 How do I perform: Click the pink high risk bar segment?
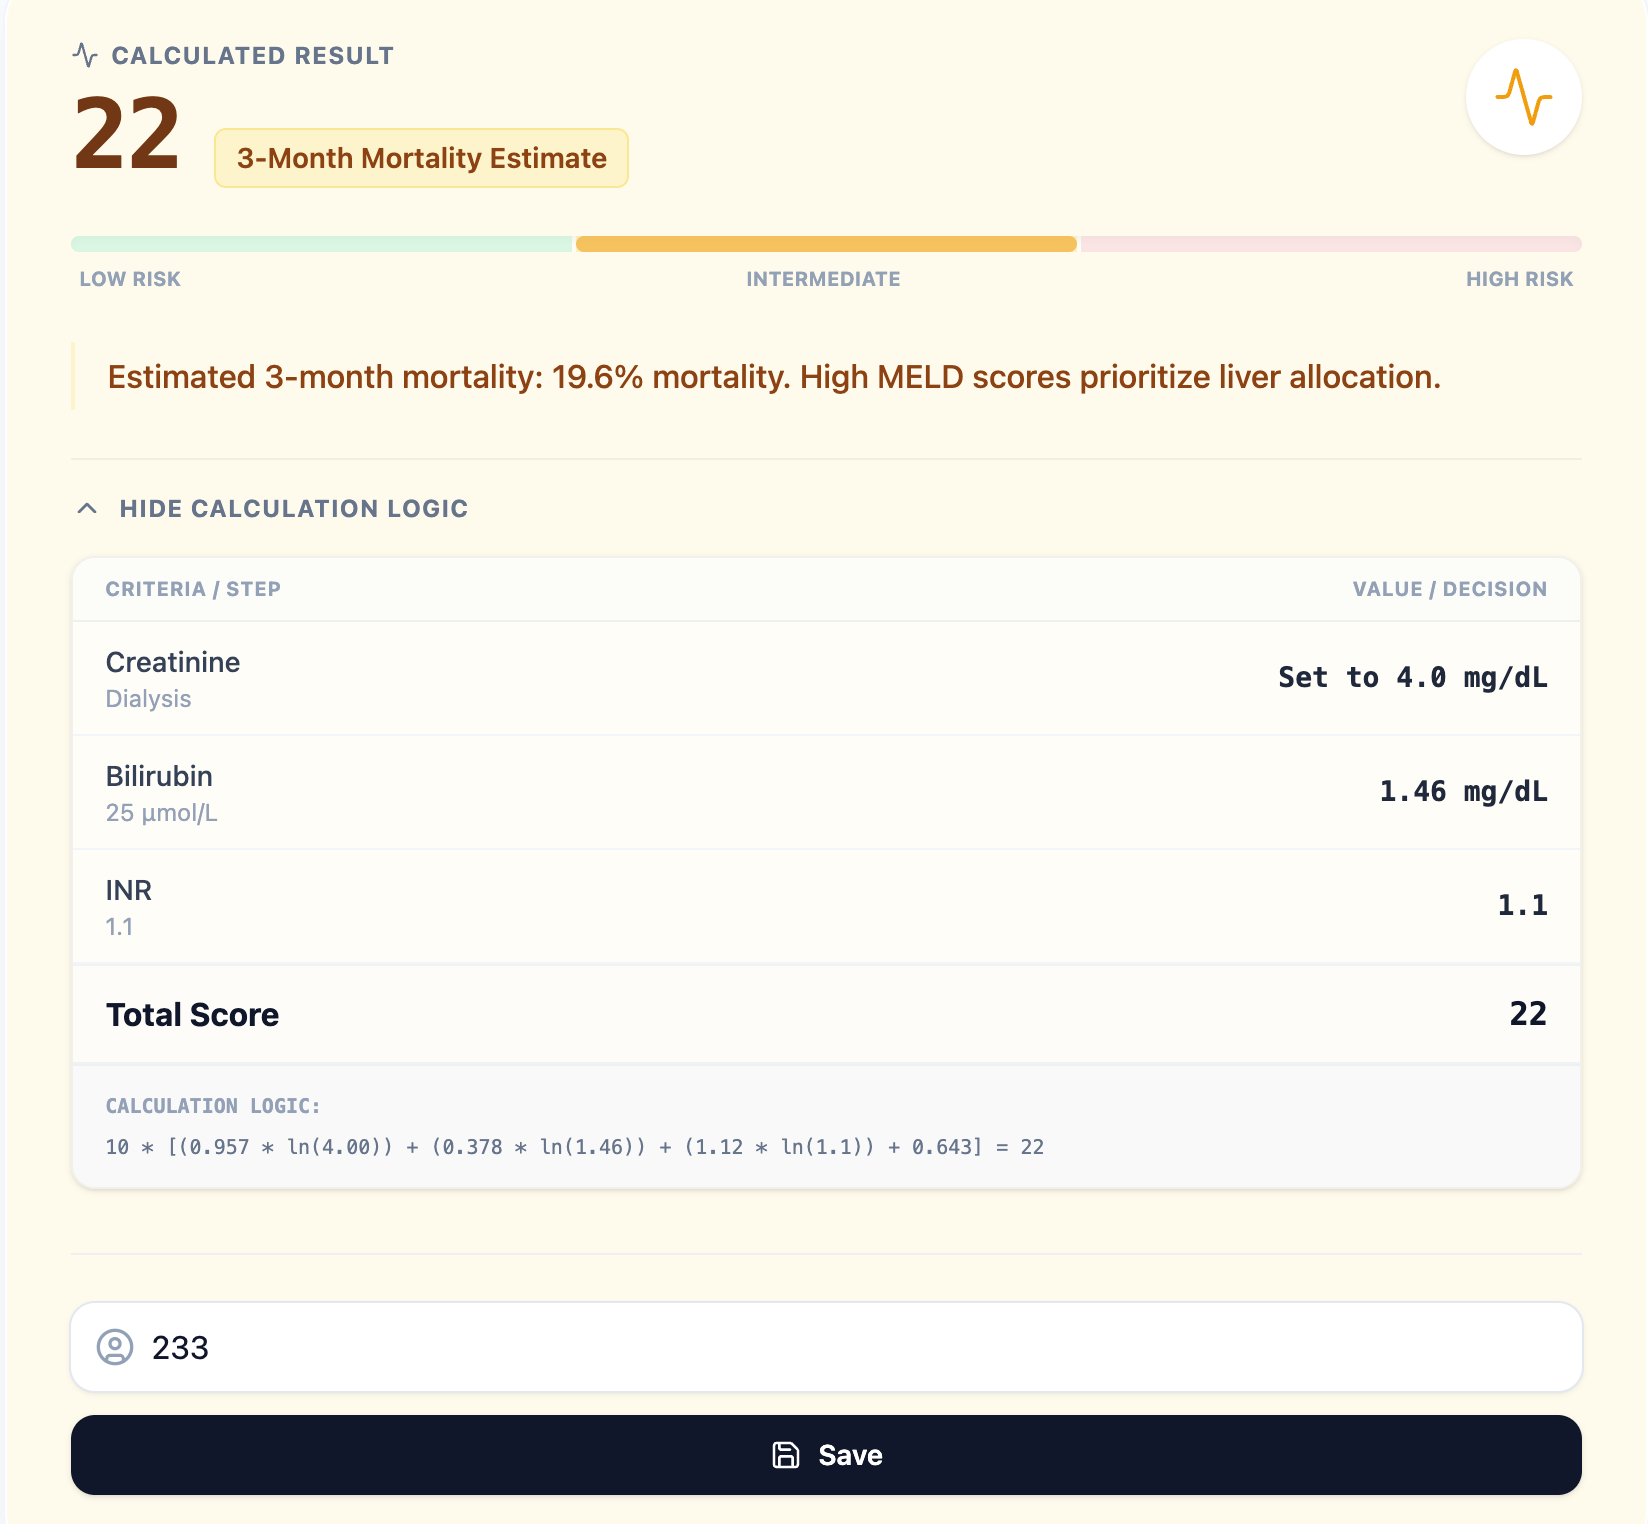click(1330, 244)
